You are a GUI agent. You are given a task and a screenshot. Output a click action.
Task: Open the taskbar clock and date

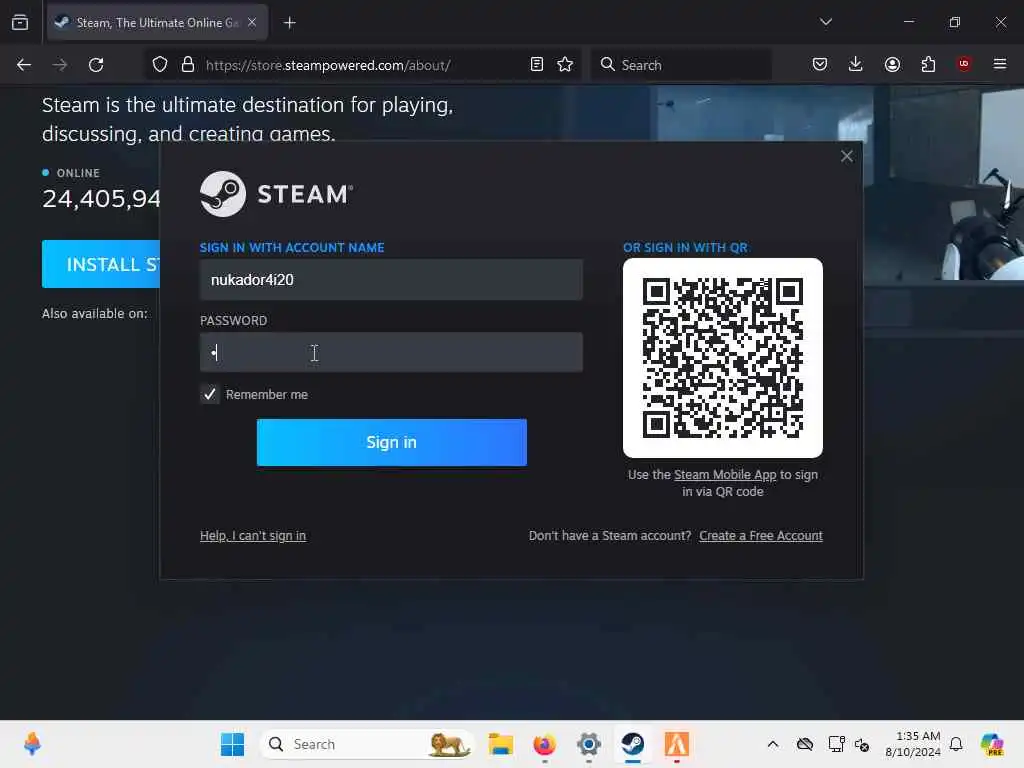point(913,744)
